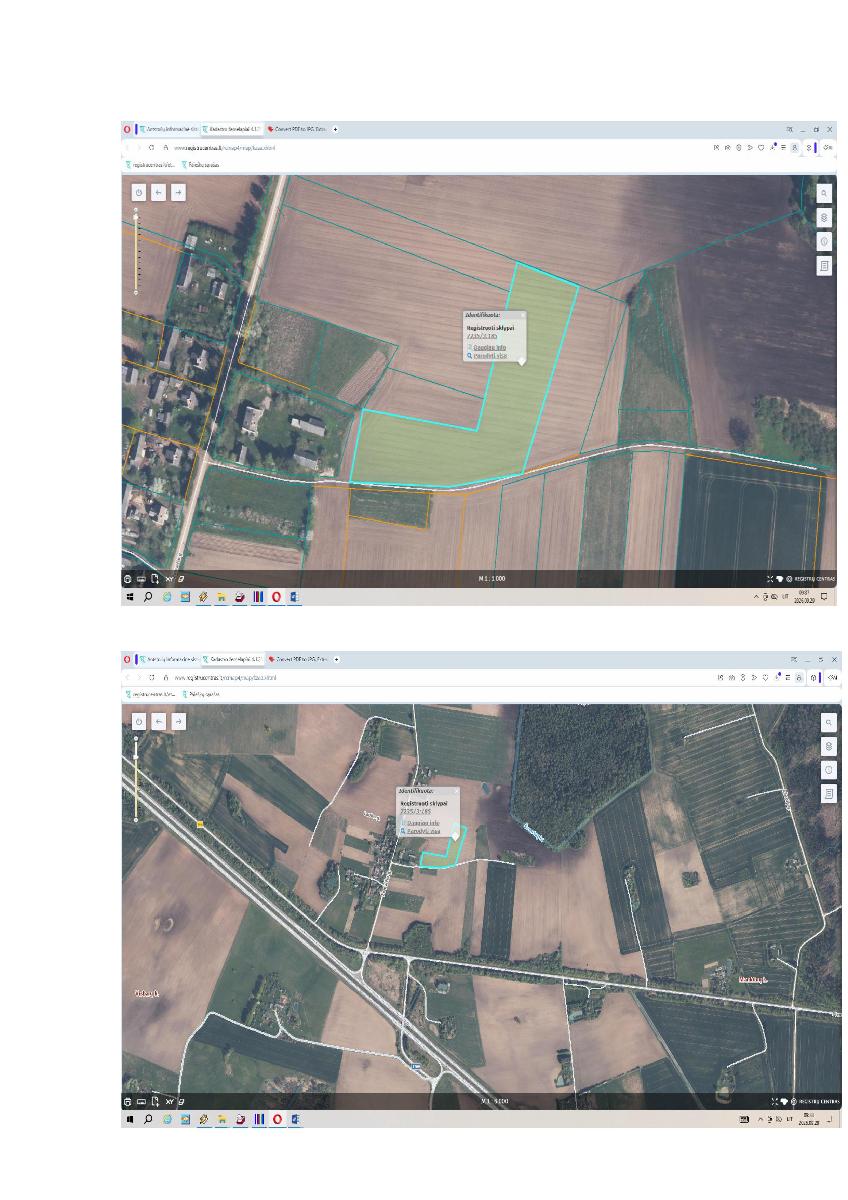
Task: Open the first bookmark in lower bookmarks bar
Action: point(152,693)
